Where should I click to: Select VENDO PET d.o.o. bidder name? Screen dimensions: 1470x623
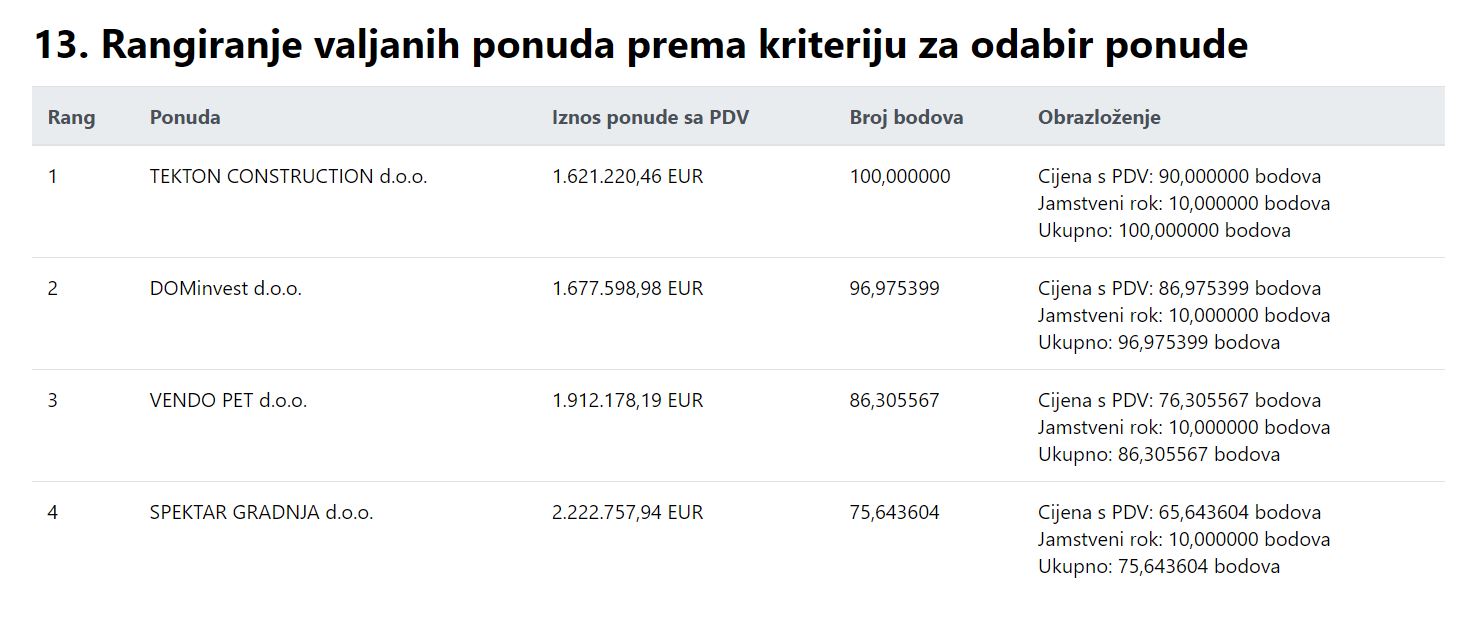228,401
